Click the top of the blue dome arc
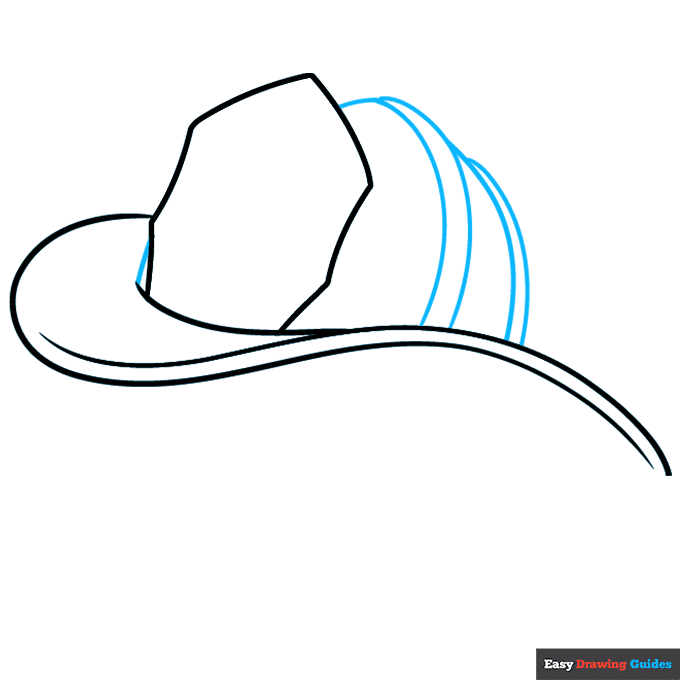The image size is (680, 680). (375, 99)
